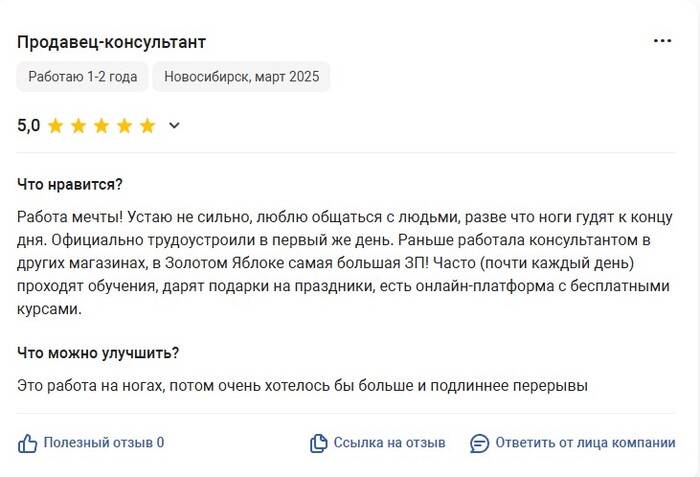Screen dimensions: 700x477
Task: Click the fourth rating star
Action: [124, 126]
